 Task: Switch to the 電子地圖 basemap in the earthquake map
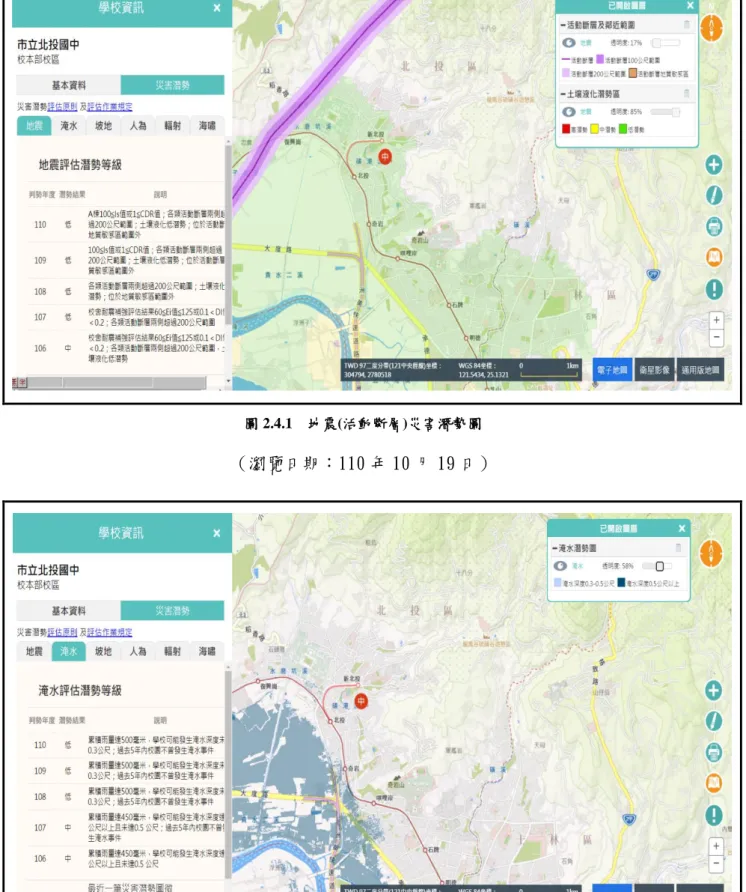[x=612, y=370]
